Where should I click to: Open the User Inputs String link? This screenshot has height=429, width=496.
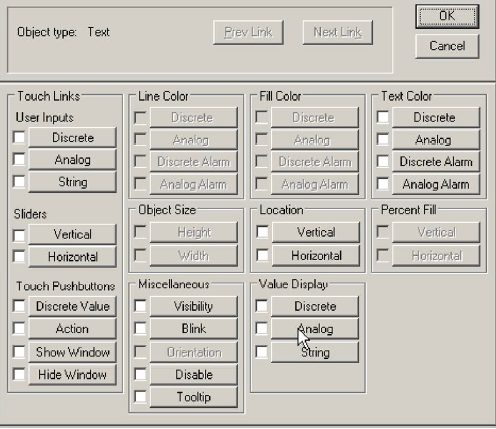coord(73,182)
